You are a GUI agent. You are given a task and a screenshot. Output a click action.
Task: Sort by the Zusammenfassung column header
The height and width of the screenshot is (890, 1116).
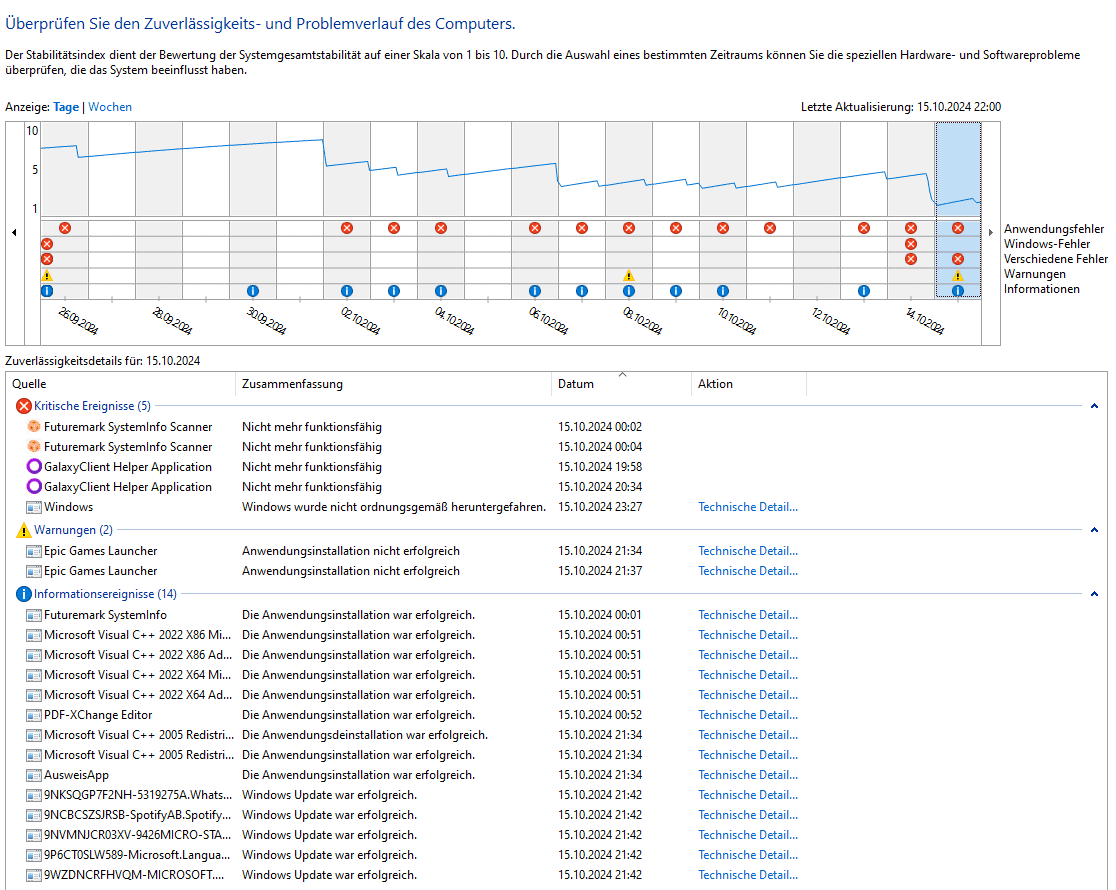(x=393, y=384)
